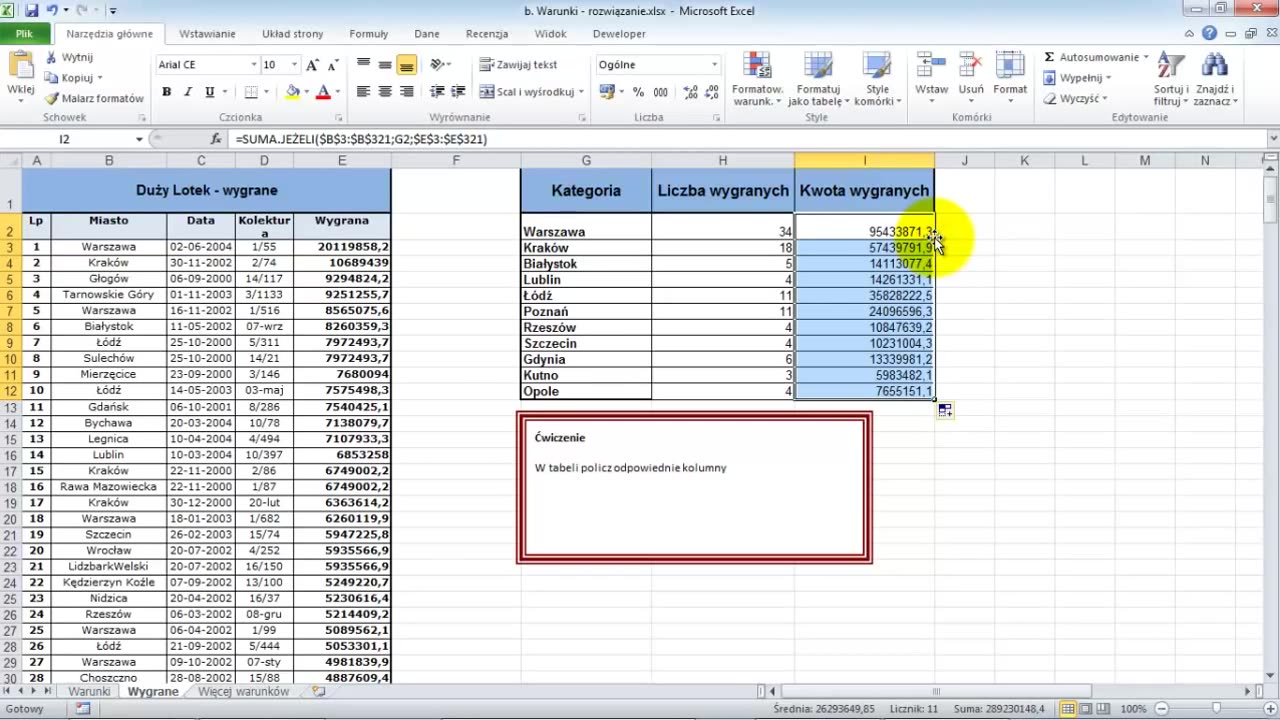Image resolution: width=1280 pixels, height=720 pixels.
Task: Paste with the Wklej clipboard icon
Action: click(20, 66)
